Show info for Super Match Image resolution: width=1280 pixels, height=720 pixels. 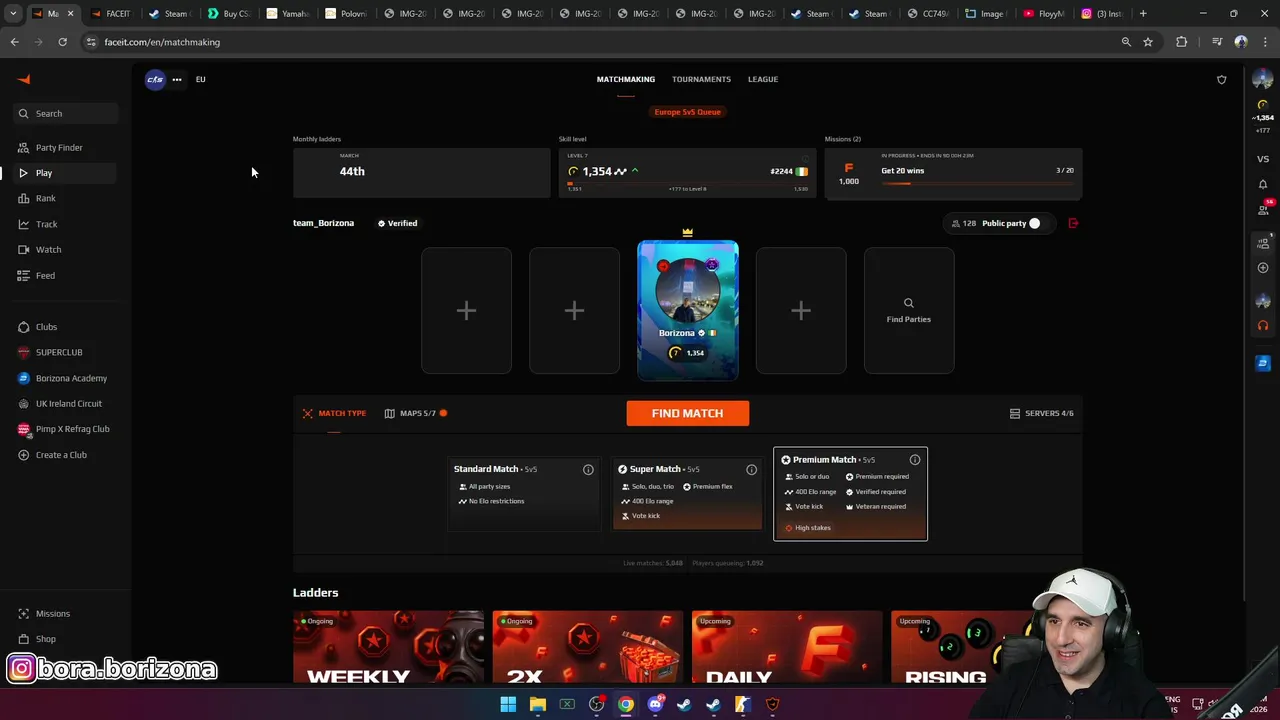751,469
